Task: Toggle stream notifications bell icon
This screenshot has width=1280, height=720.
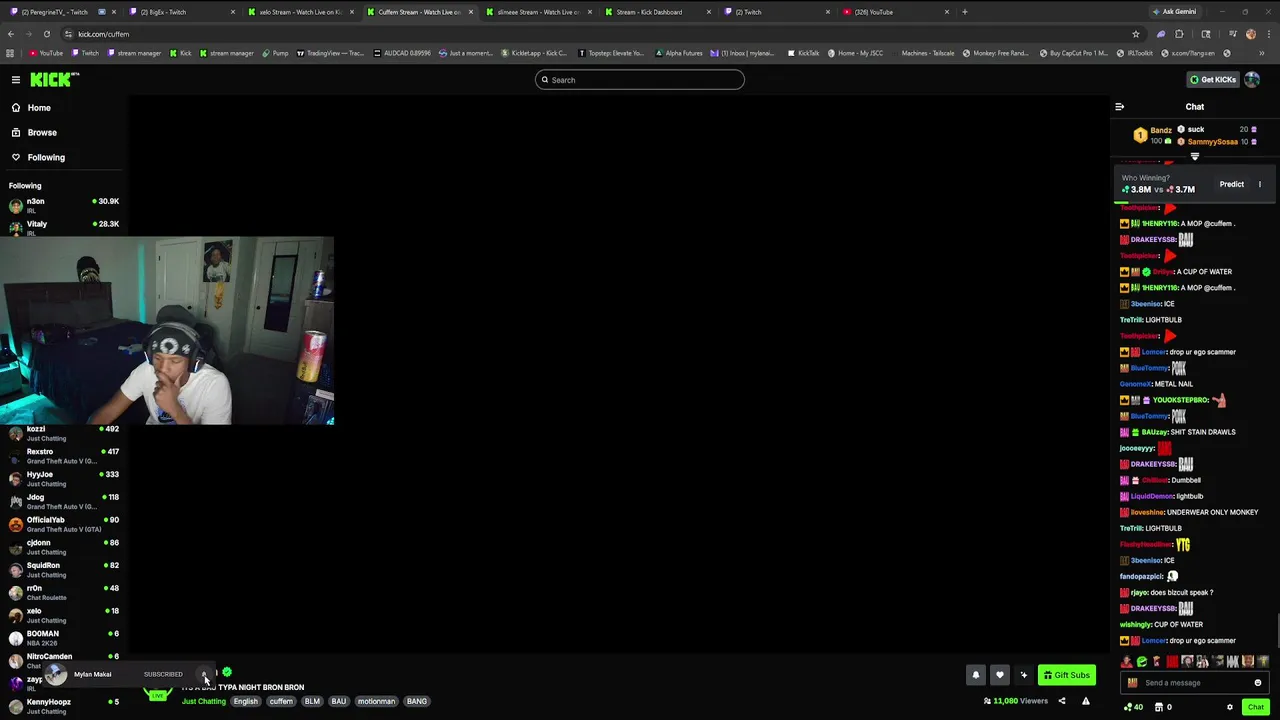Action: tap(976, 675)
